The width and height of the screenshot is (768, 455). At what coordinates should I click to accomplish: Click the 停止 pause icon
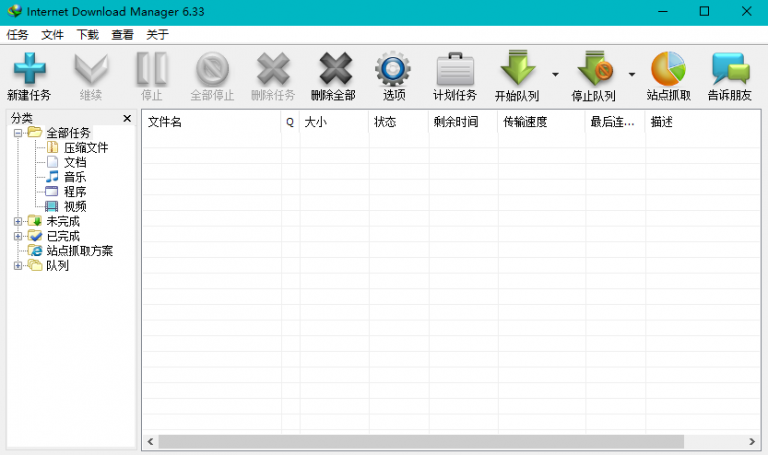[x=151, y=69]
